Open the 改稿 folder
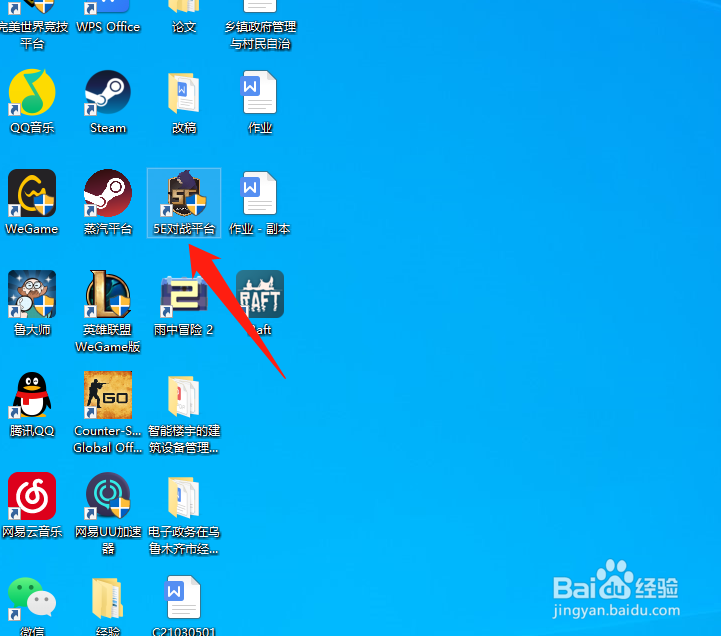Image resolution: width=721 pixels, height=636 pixels. click(x=183, y=93)
